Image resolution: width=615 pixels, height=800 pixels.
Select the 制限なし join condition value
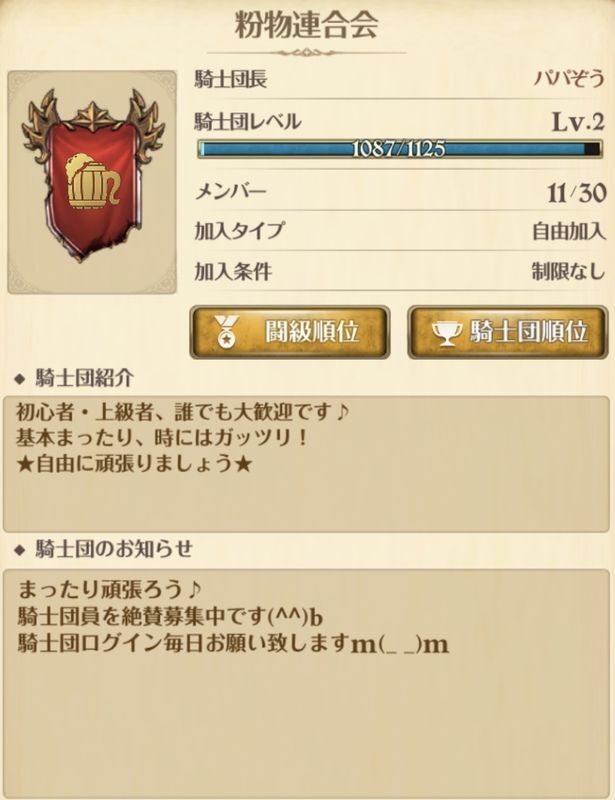click(x=569, y=271)
